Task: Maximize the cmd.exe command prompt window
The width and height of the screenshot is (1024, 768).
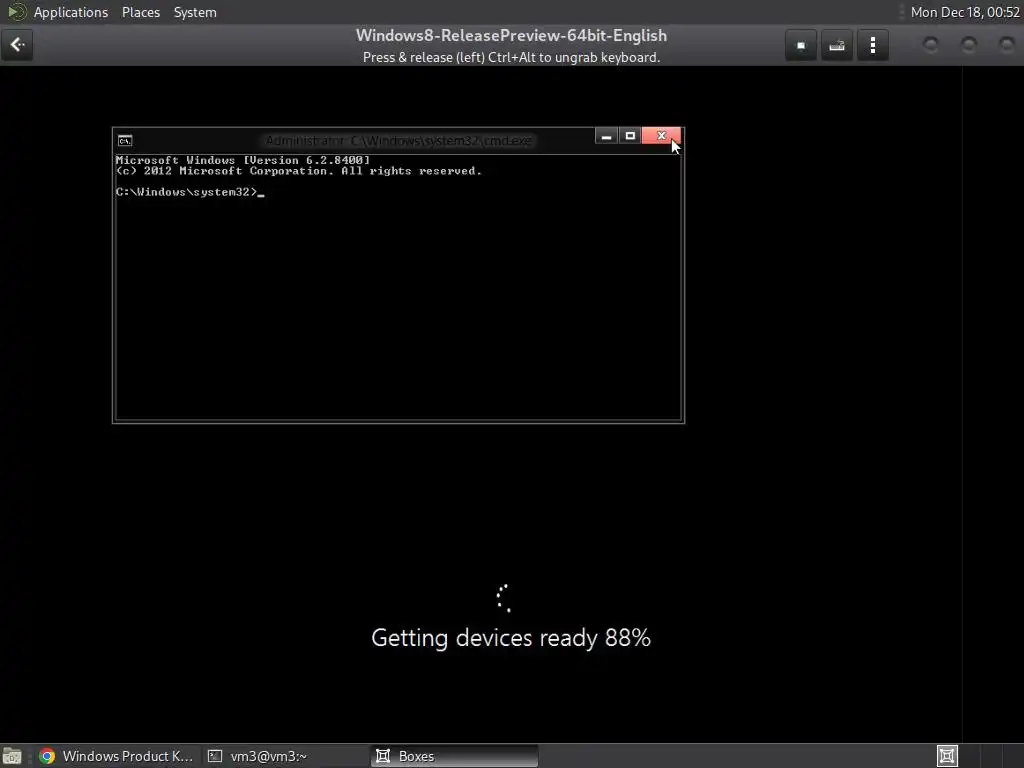Action: point(630,136)
